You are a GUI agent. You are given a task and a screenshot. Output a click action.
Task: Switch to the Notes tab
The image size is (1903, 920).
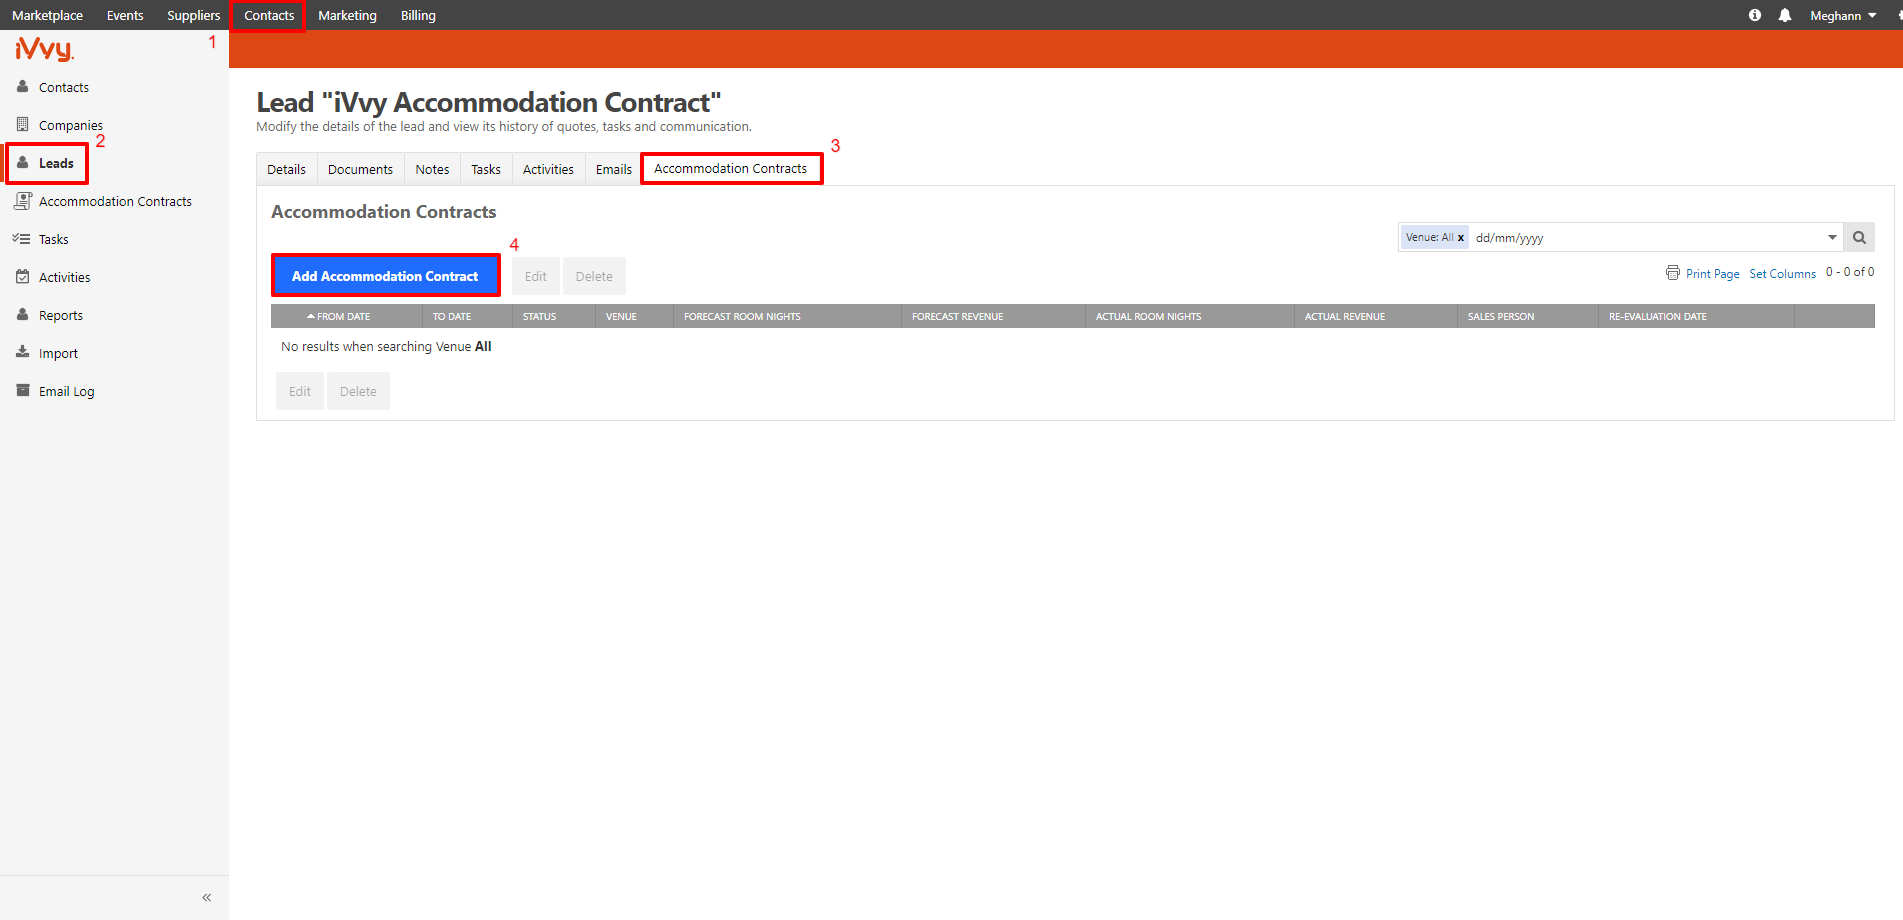point(432,169)
